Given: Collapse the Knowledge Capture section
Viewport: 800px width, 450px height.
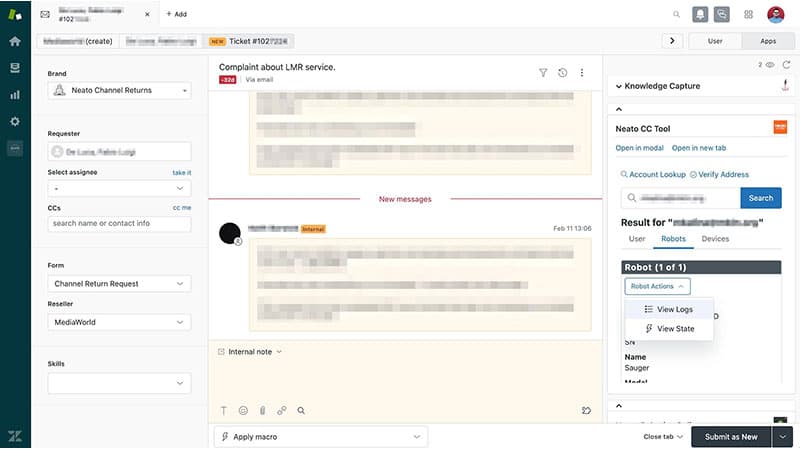Looking at the screenshot, I should (x=618, y=86).
